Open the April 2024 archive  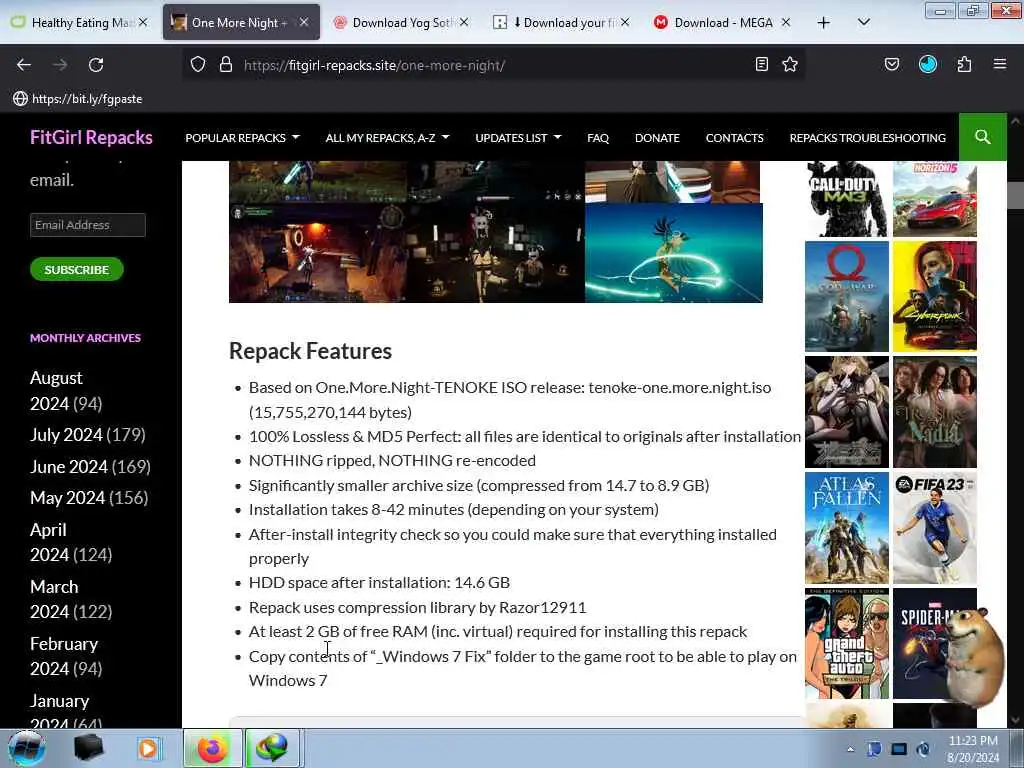pyautogui.click(x=50, y=542)
